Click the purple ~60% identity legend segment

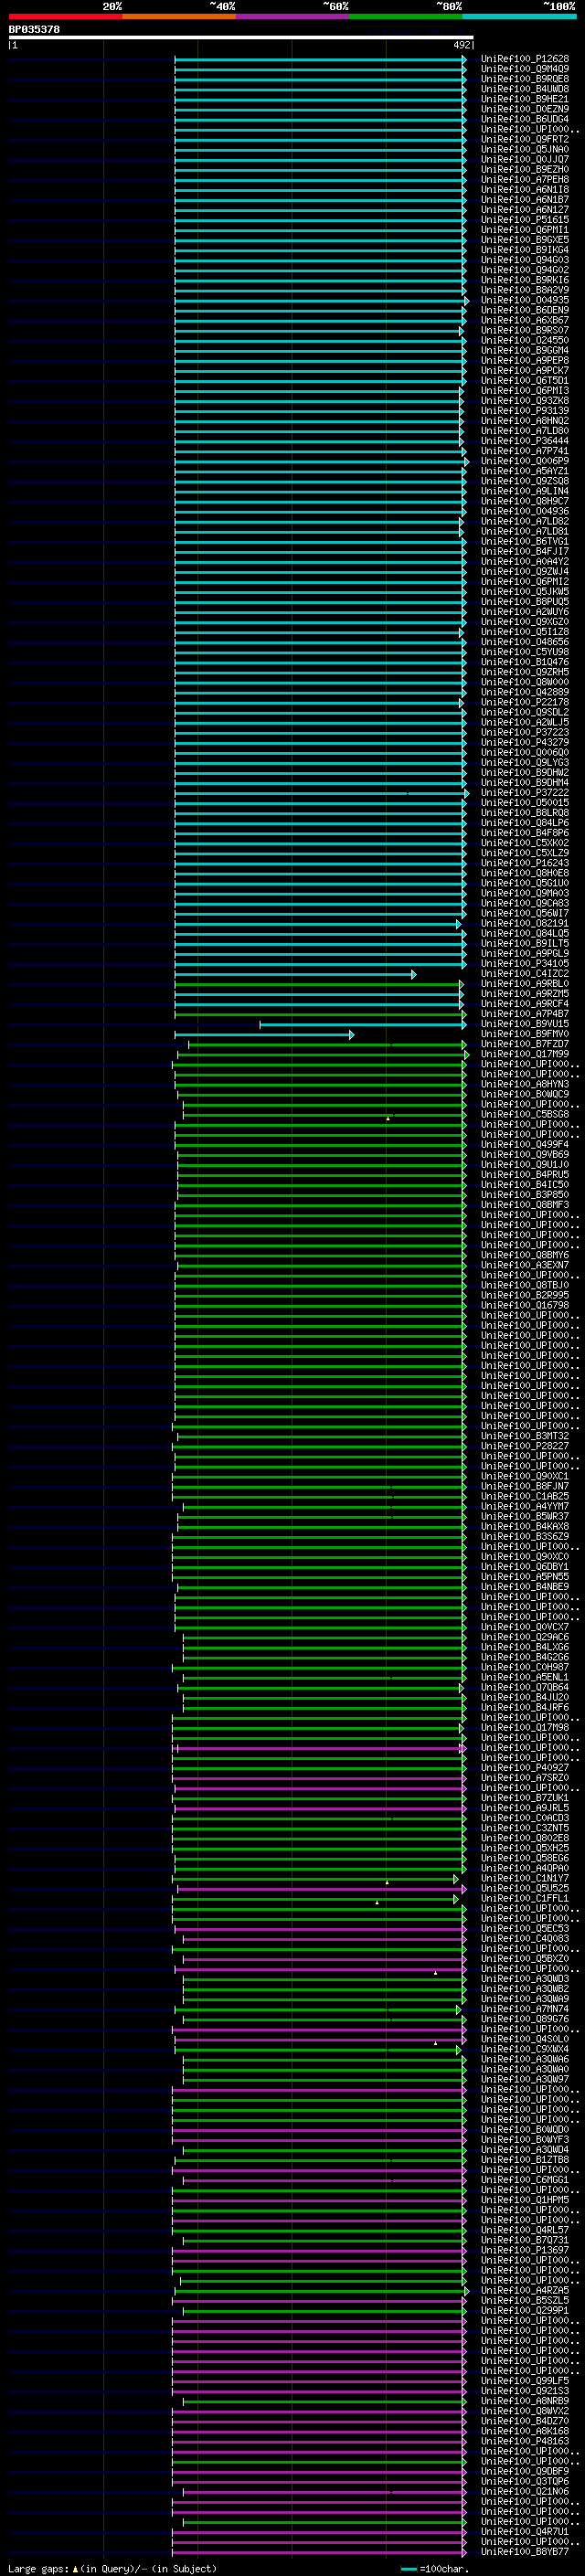tap(293, 16)
